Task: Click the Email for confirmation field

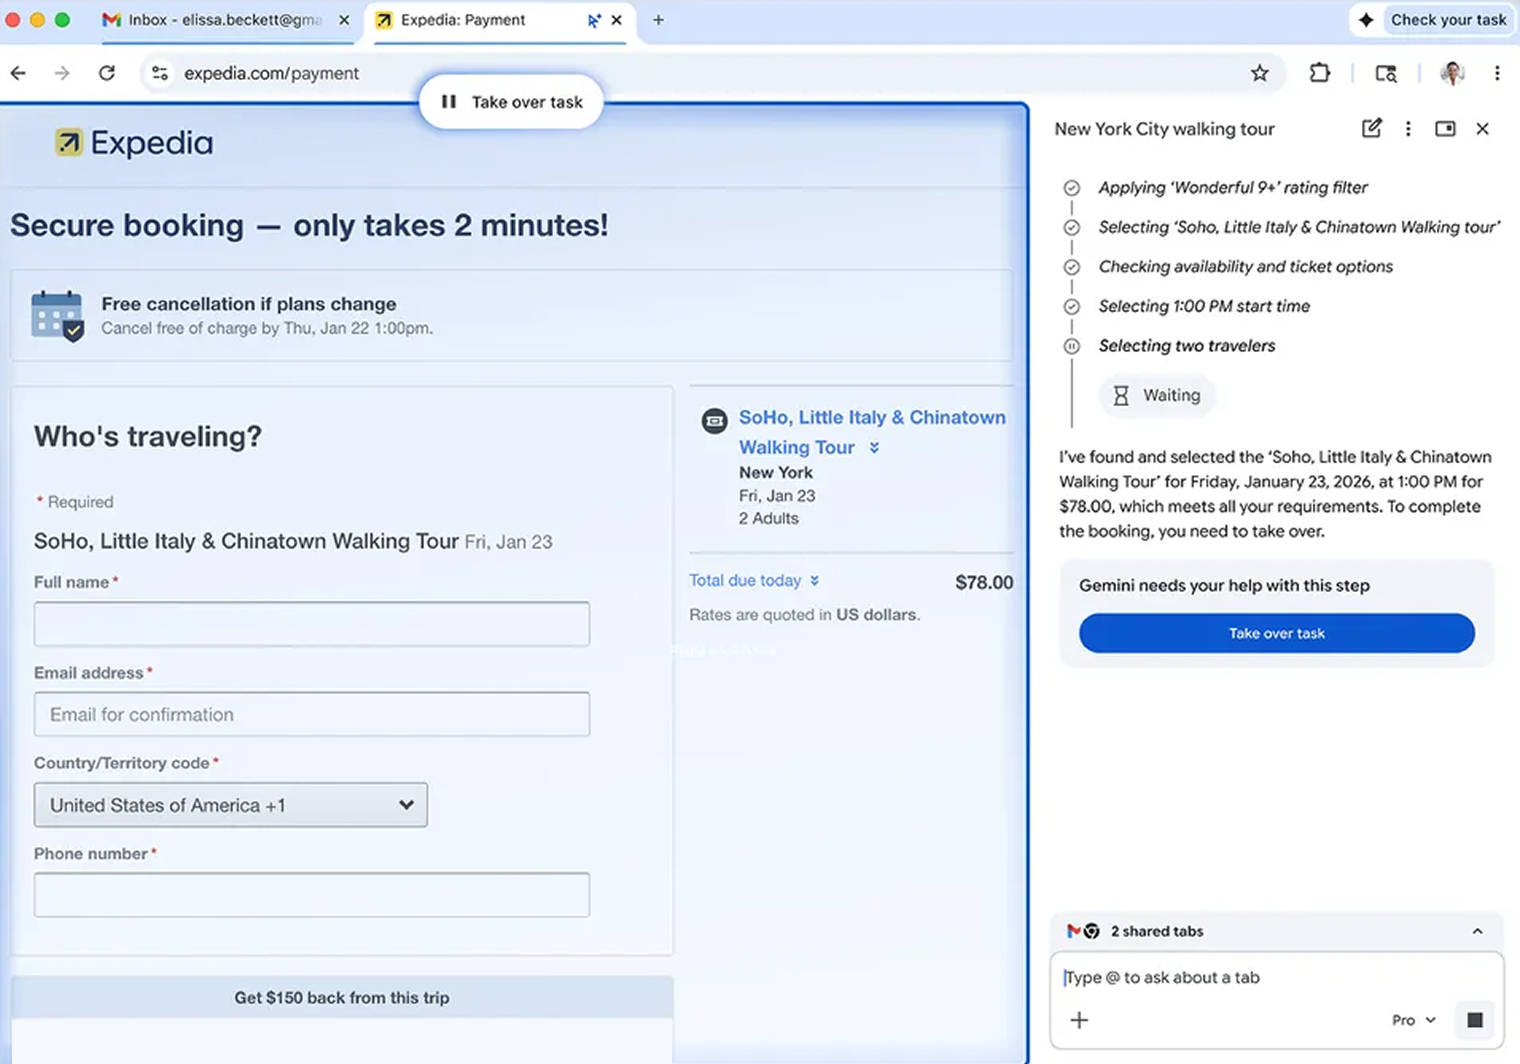Action: tap(312, 714)
